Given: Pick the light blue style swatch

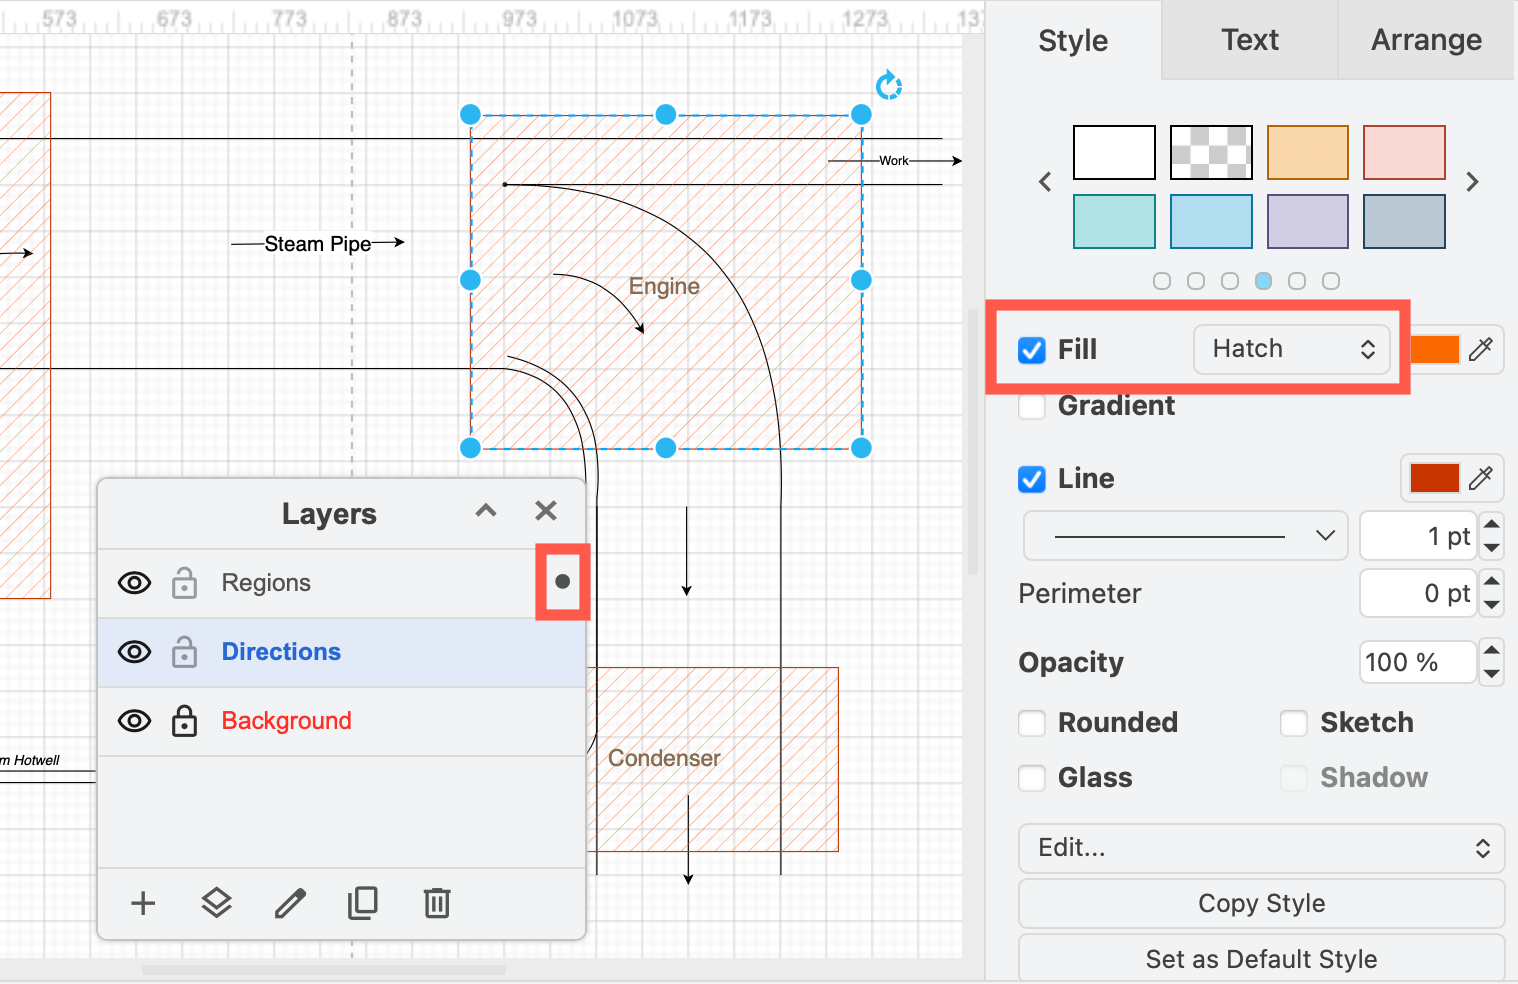Looking at the screenshot, I should tap(1211, 221).
